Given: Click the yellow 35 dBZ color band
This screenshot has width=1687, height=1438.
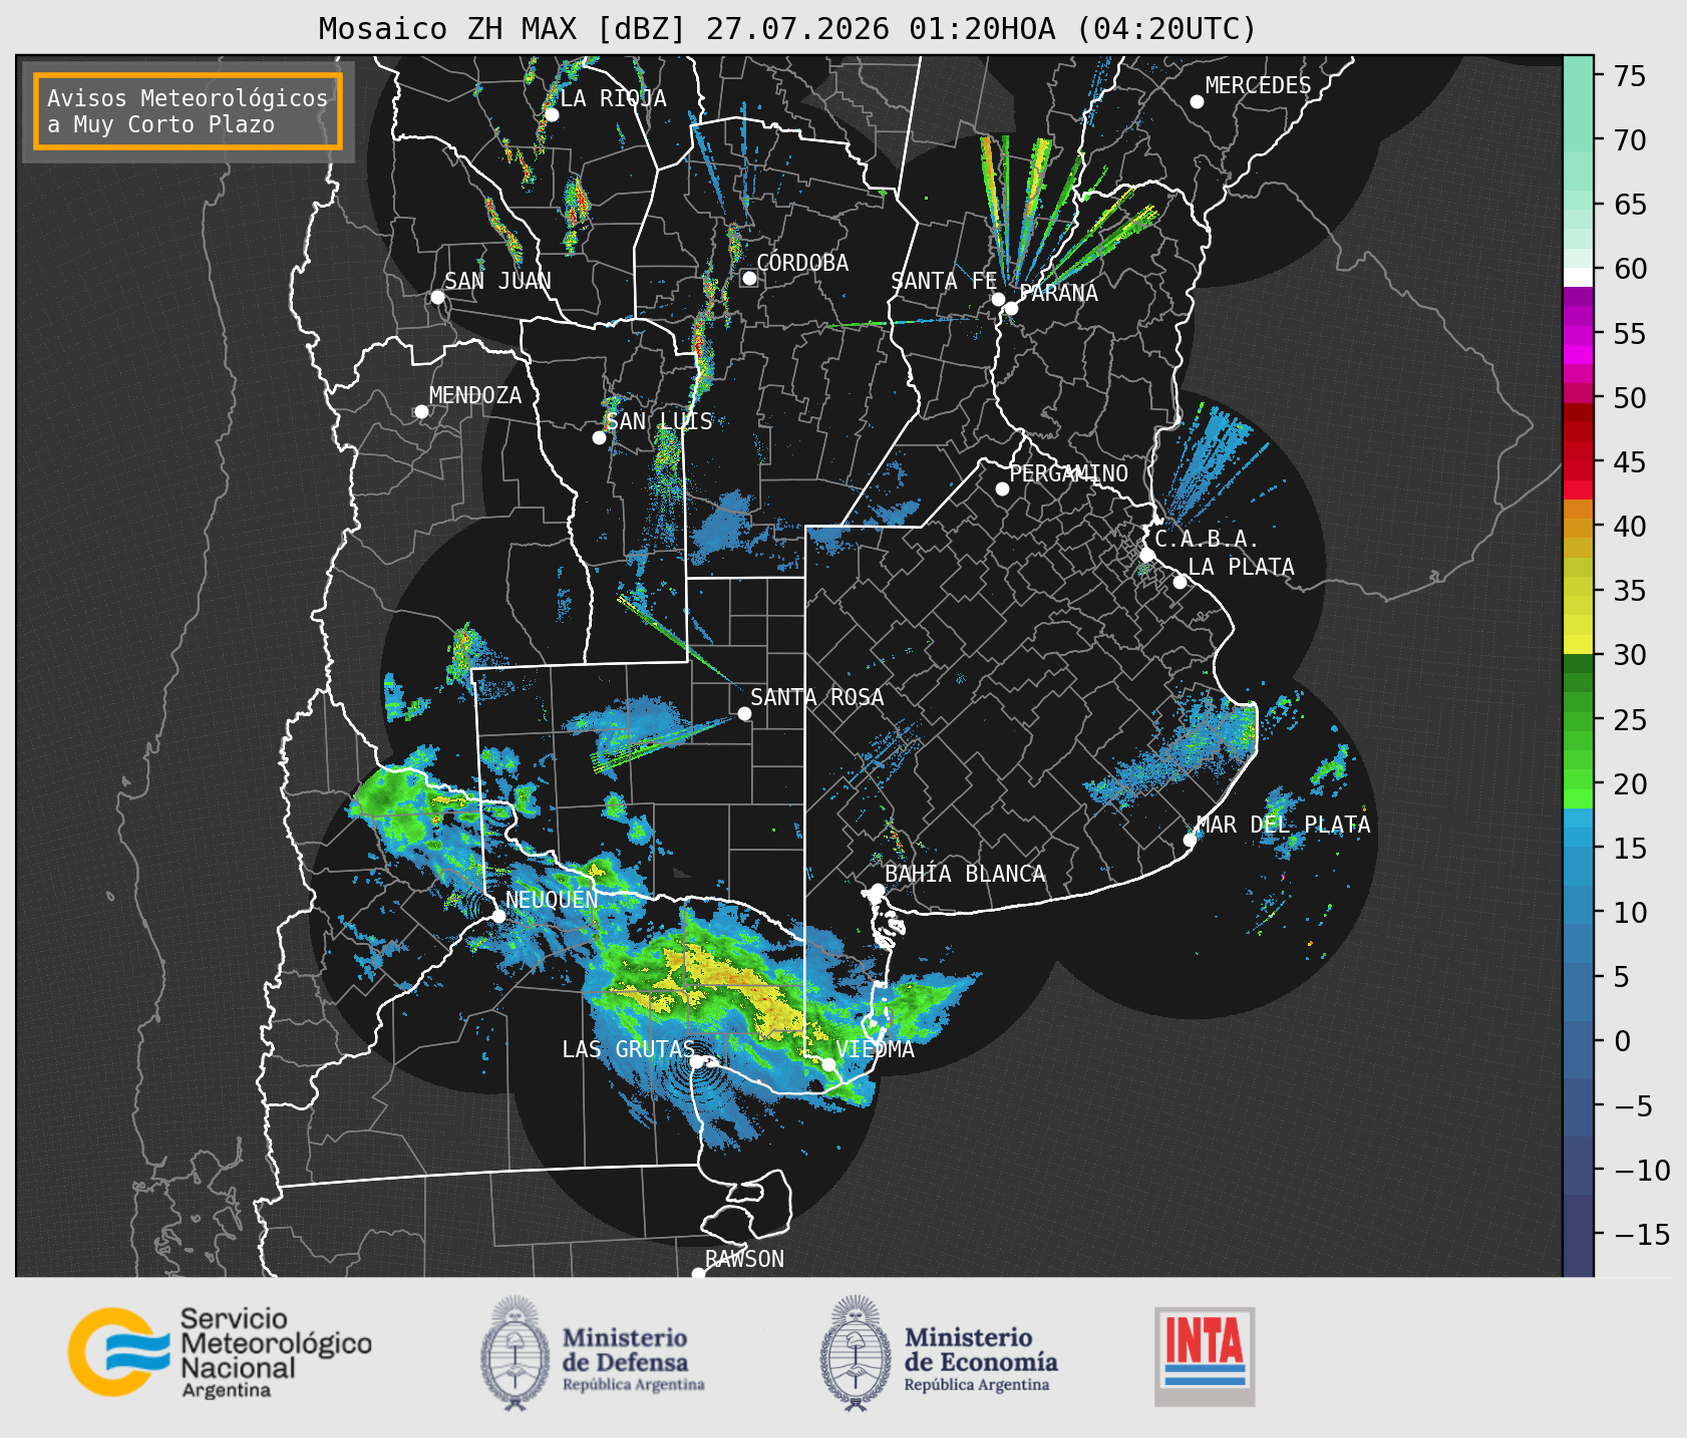Looking at the screenshot, I should click(1577, 590).
